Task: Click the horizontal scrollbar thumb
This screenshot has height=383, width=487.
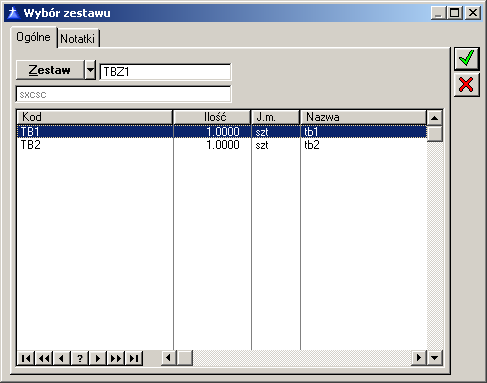Action: click(184, 358)
